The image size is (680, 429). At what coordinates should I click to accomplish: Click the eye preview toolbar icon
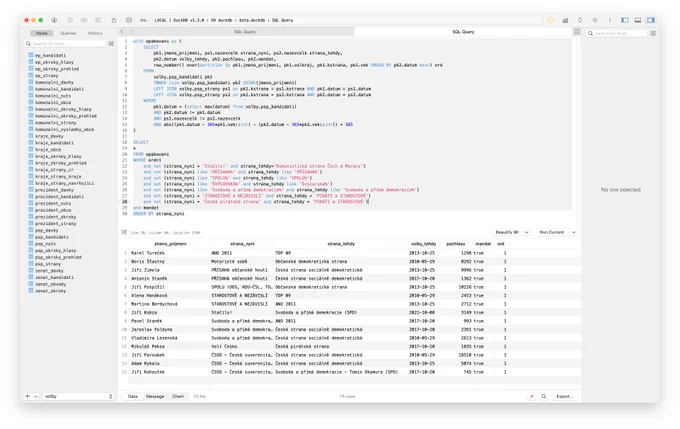(84, 20)
